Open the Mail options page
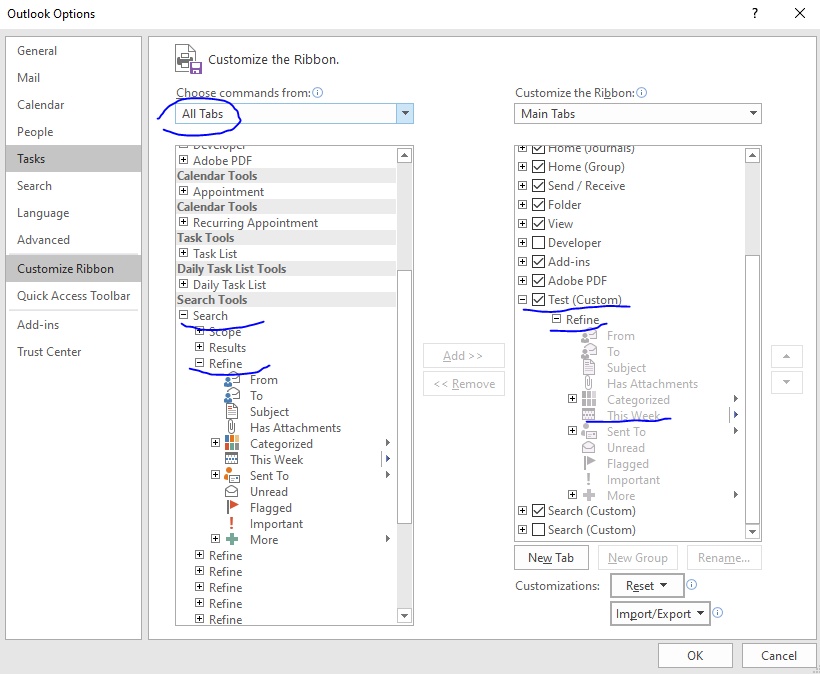This screenshot has height=674, width=820. click(74, 78)
